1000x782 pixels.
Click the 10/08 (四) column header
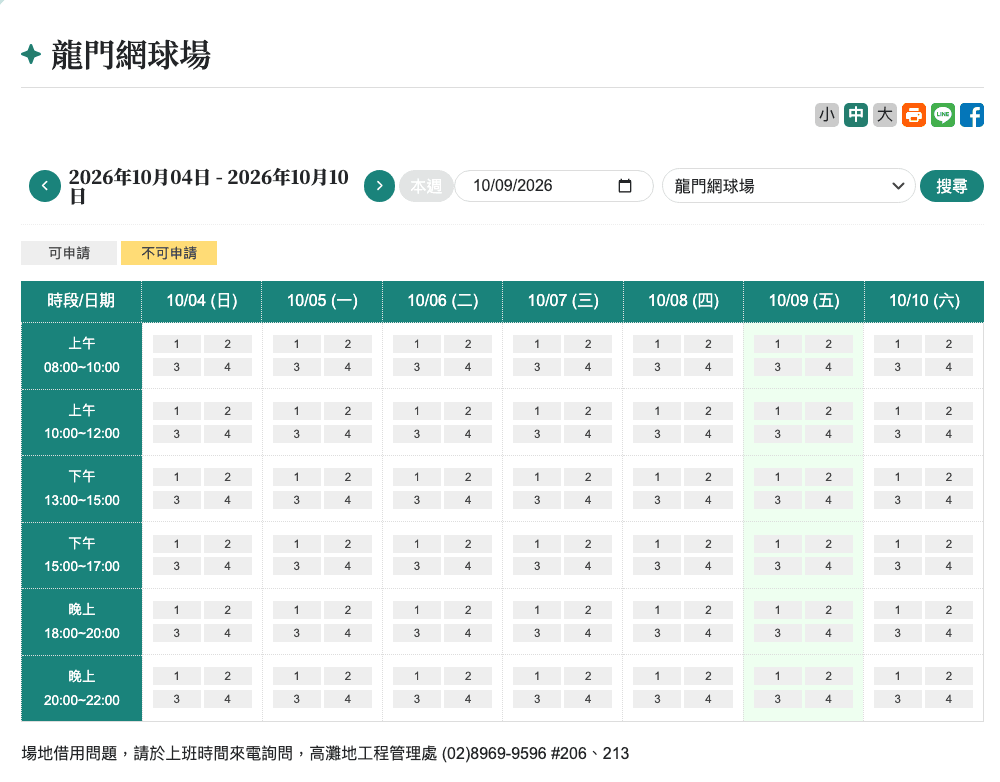[x=684, y=301]
